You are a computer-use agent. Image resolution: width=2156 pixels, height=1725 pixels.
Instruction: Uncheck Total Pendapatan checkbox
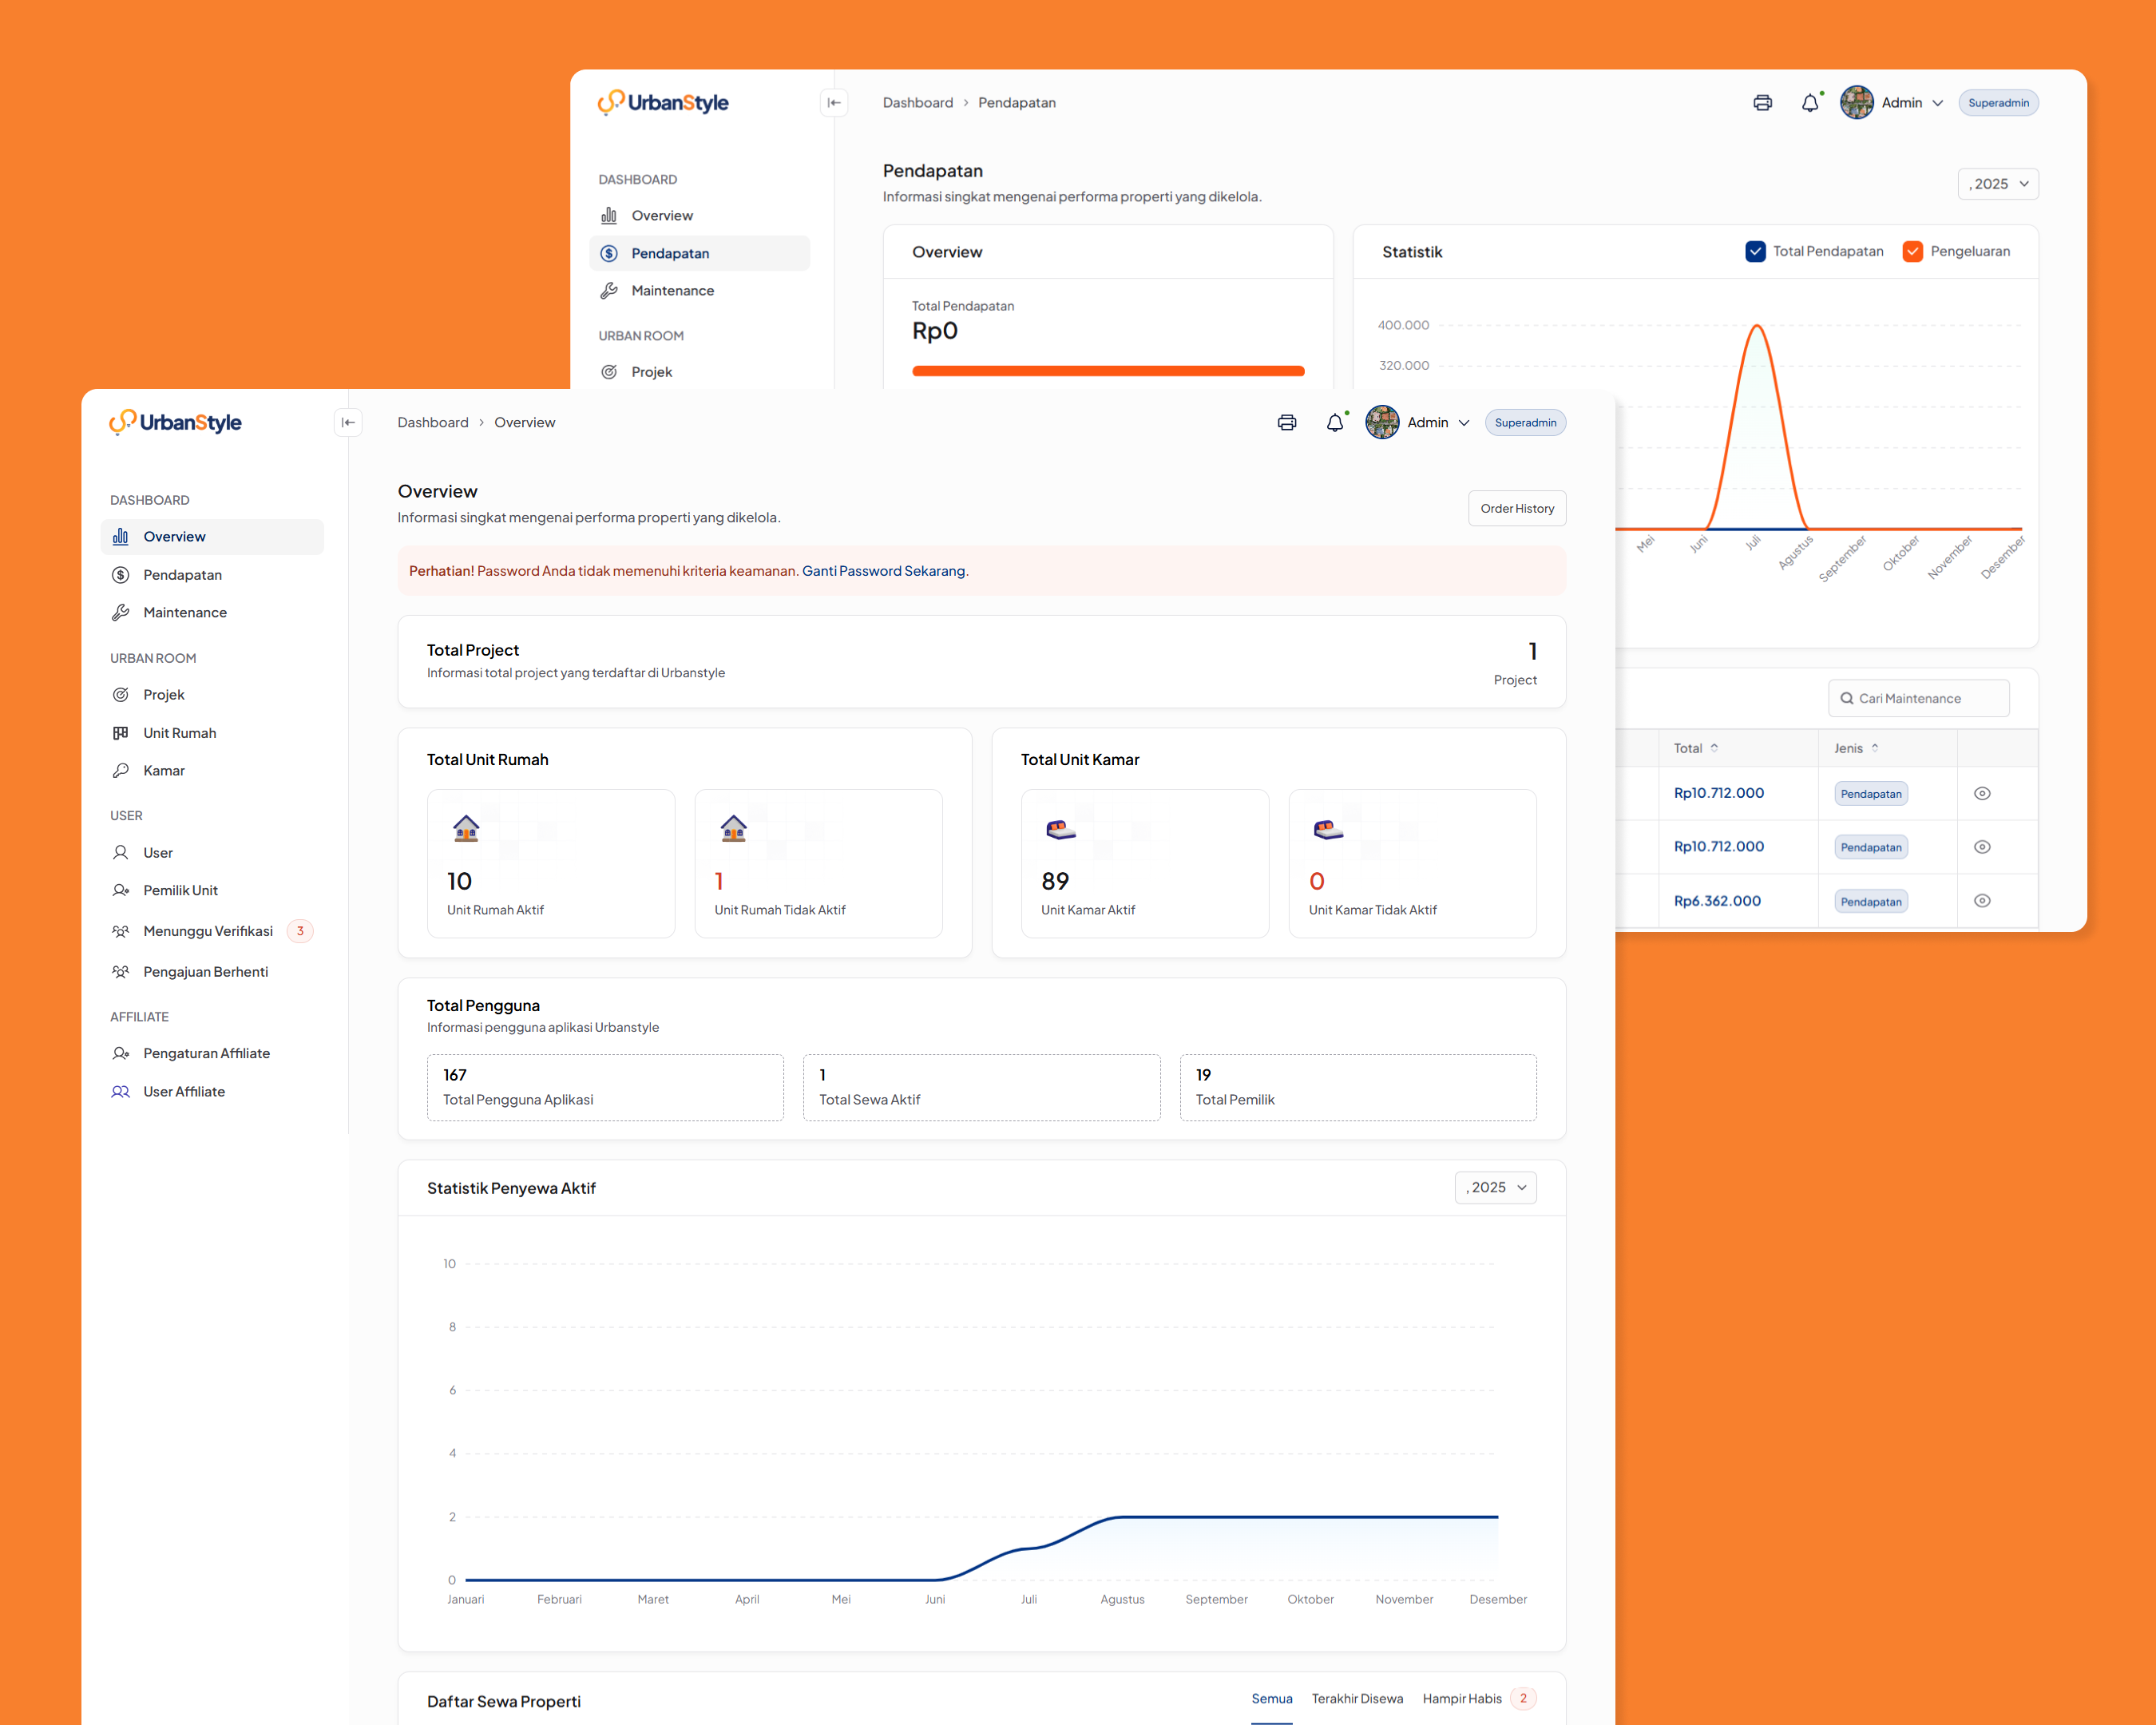pos(1755,252)
